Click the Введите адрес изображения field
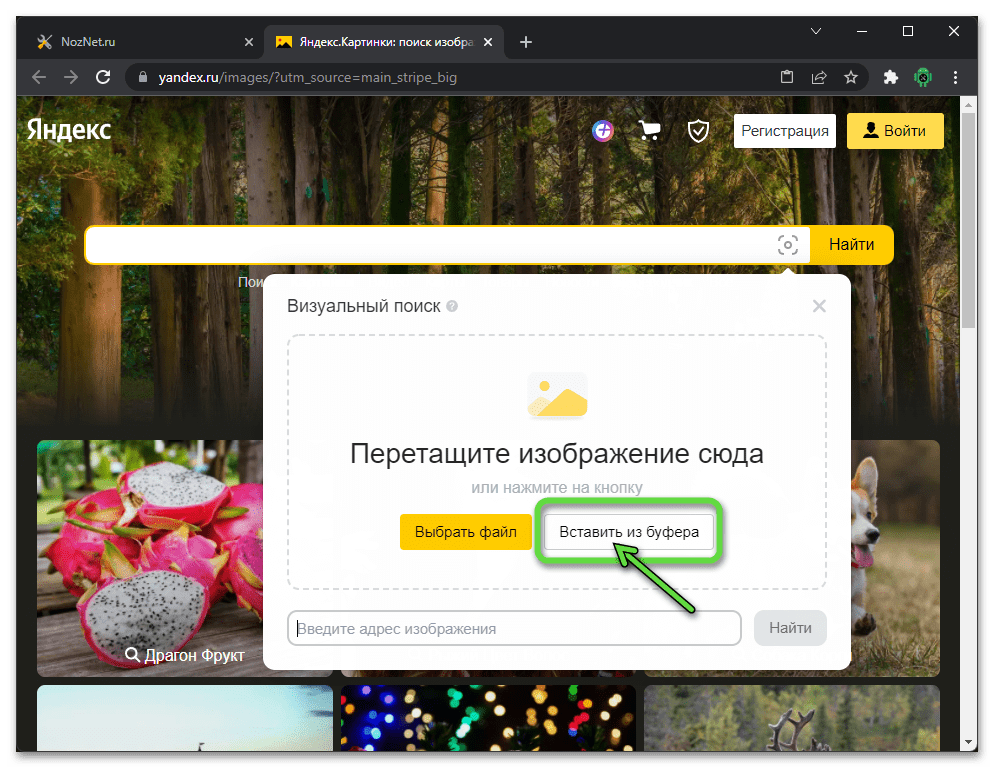The width and height of the screenshot is (994, 768). [x=514, y=628]
